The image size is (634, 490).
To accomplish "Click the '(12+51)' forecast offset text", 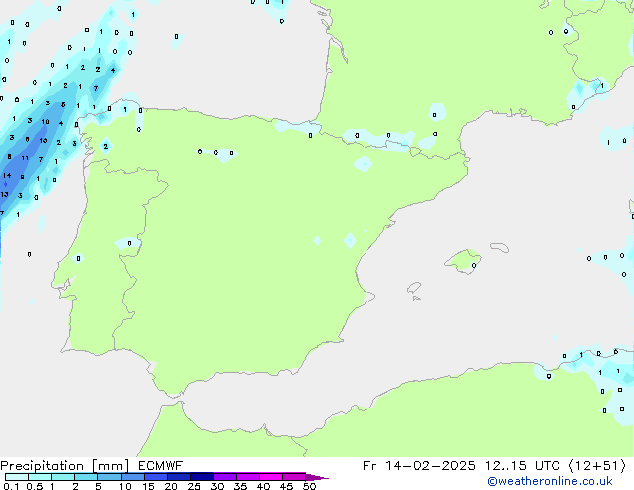I will coord(597,466).
